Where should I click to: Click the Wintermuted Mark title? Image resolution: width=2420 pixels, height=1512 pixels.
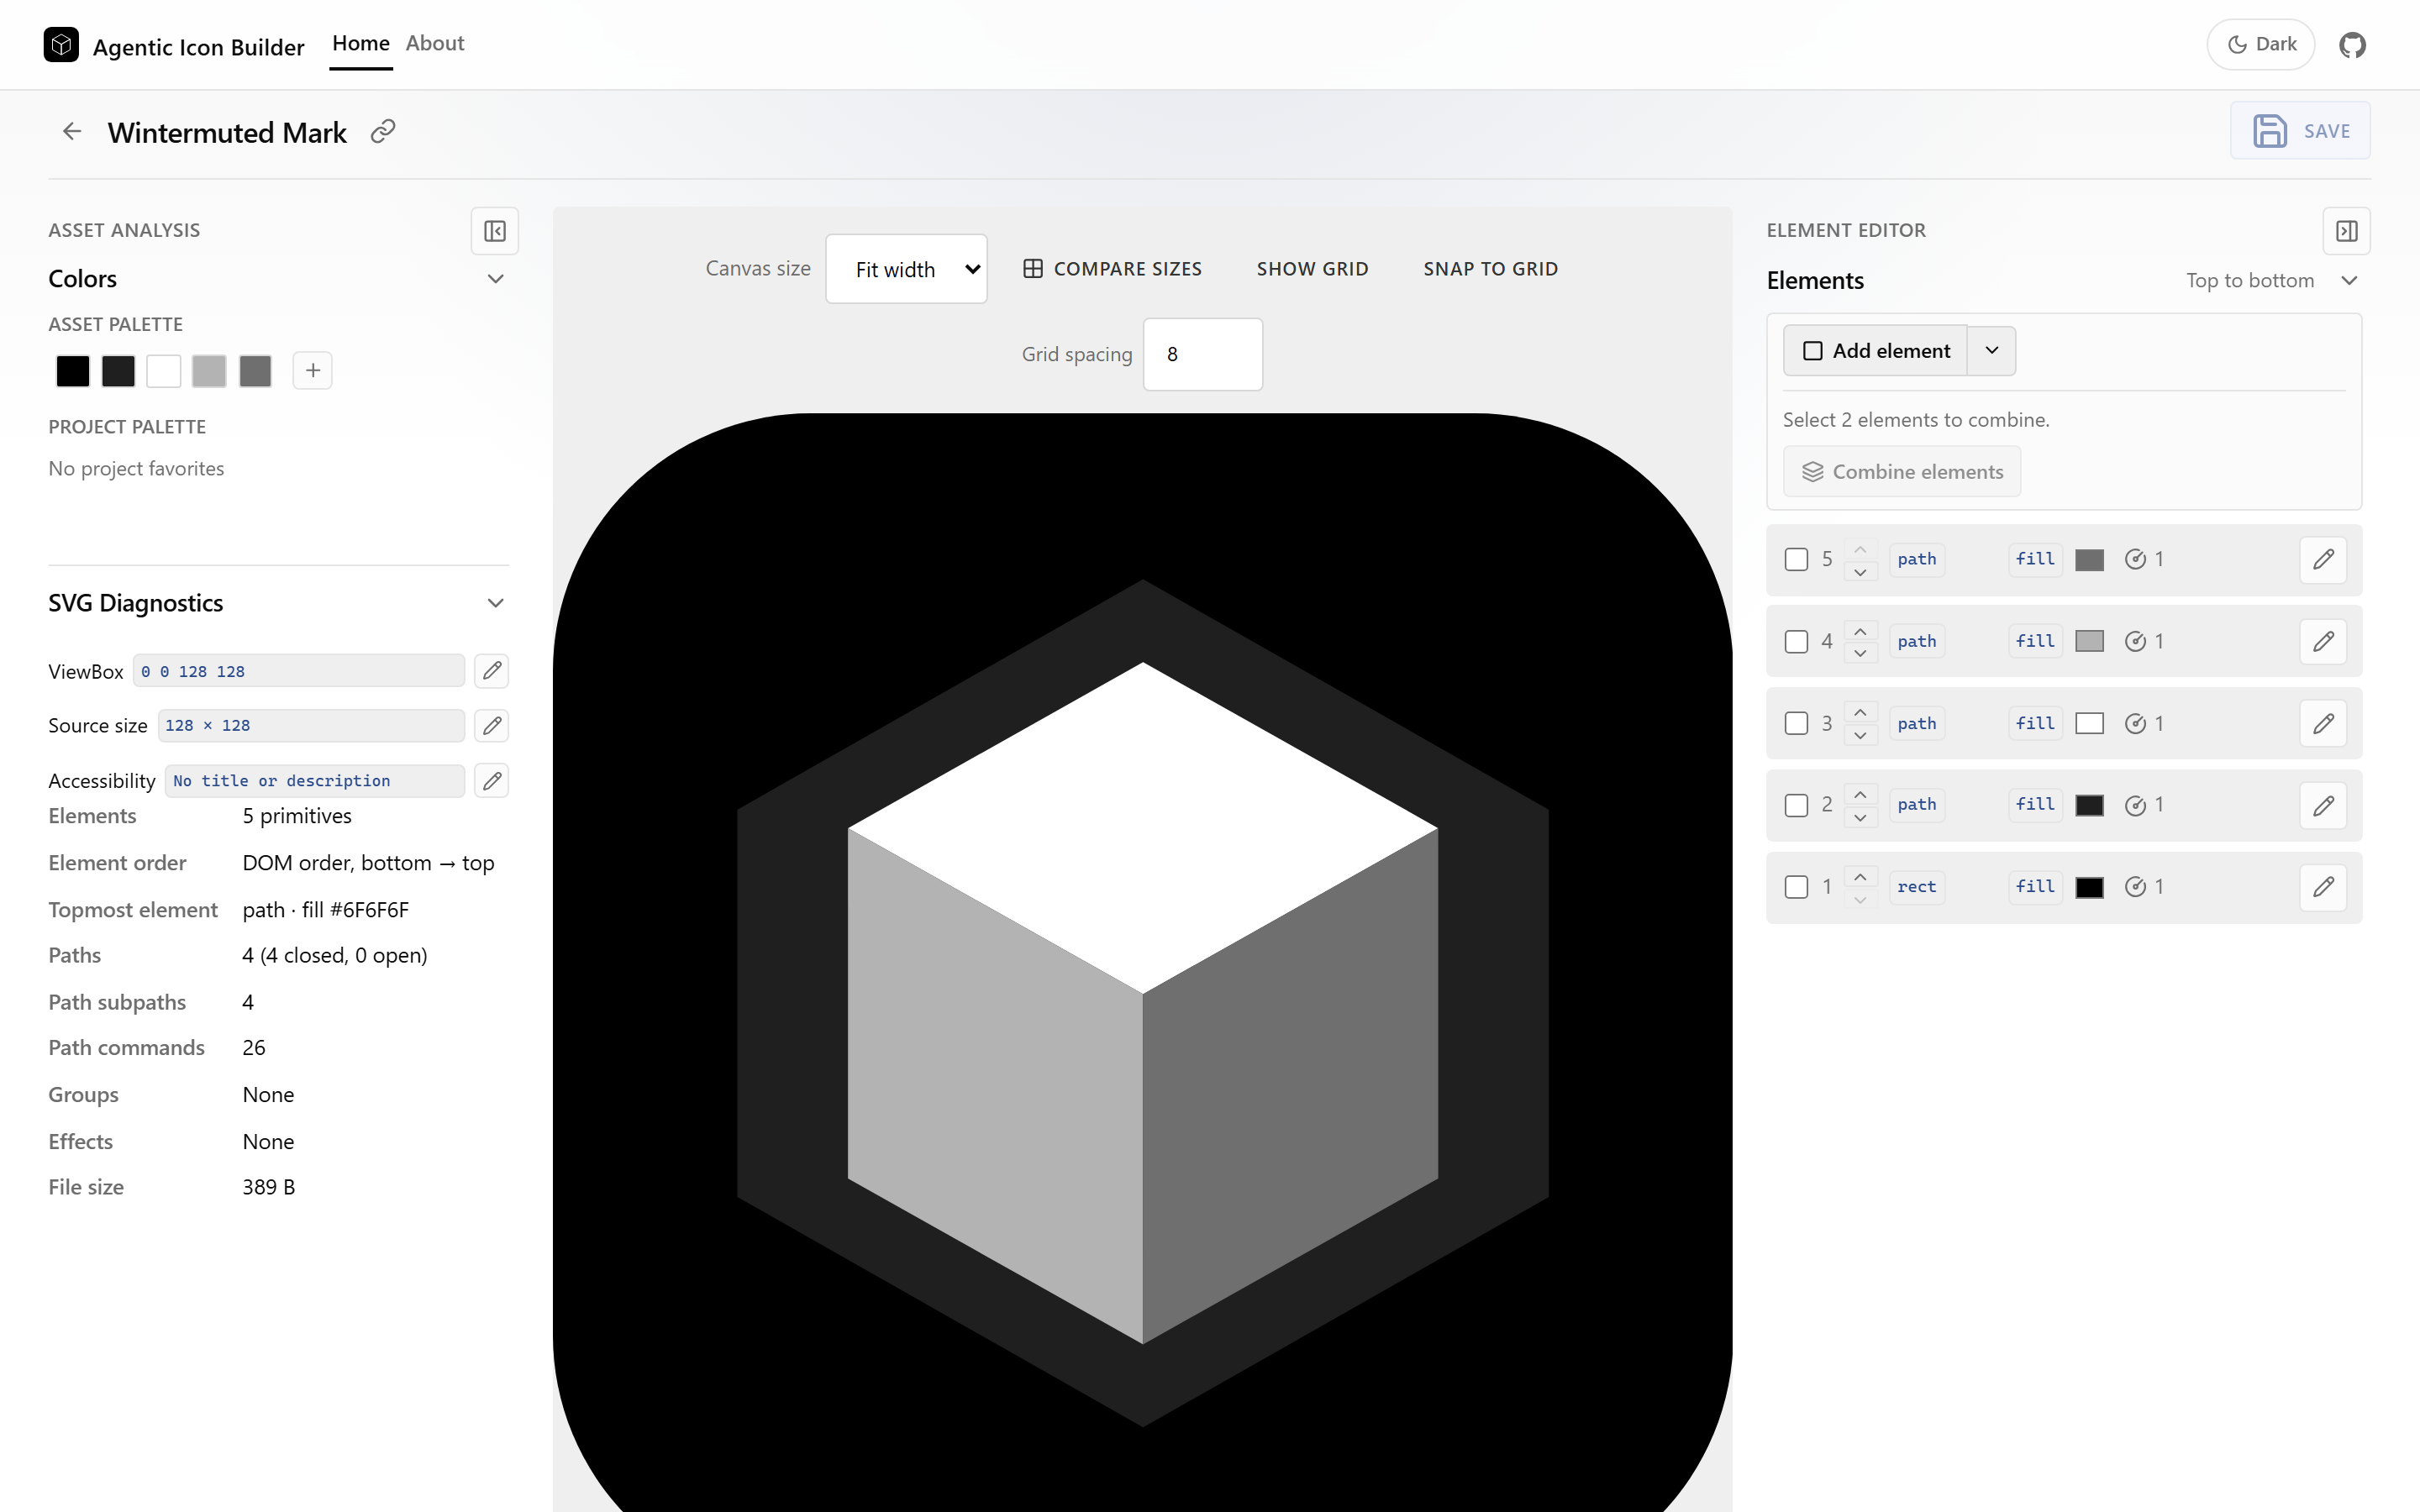pos(227,132)
